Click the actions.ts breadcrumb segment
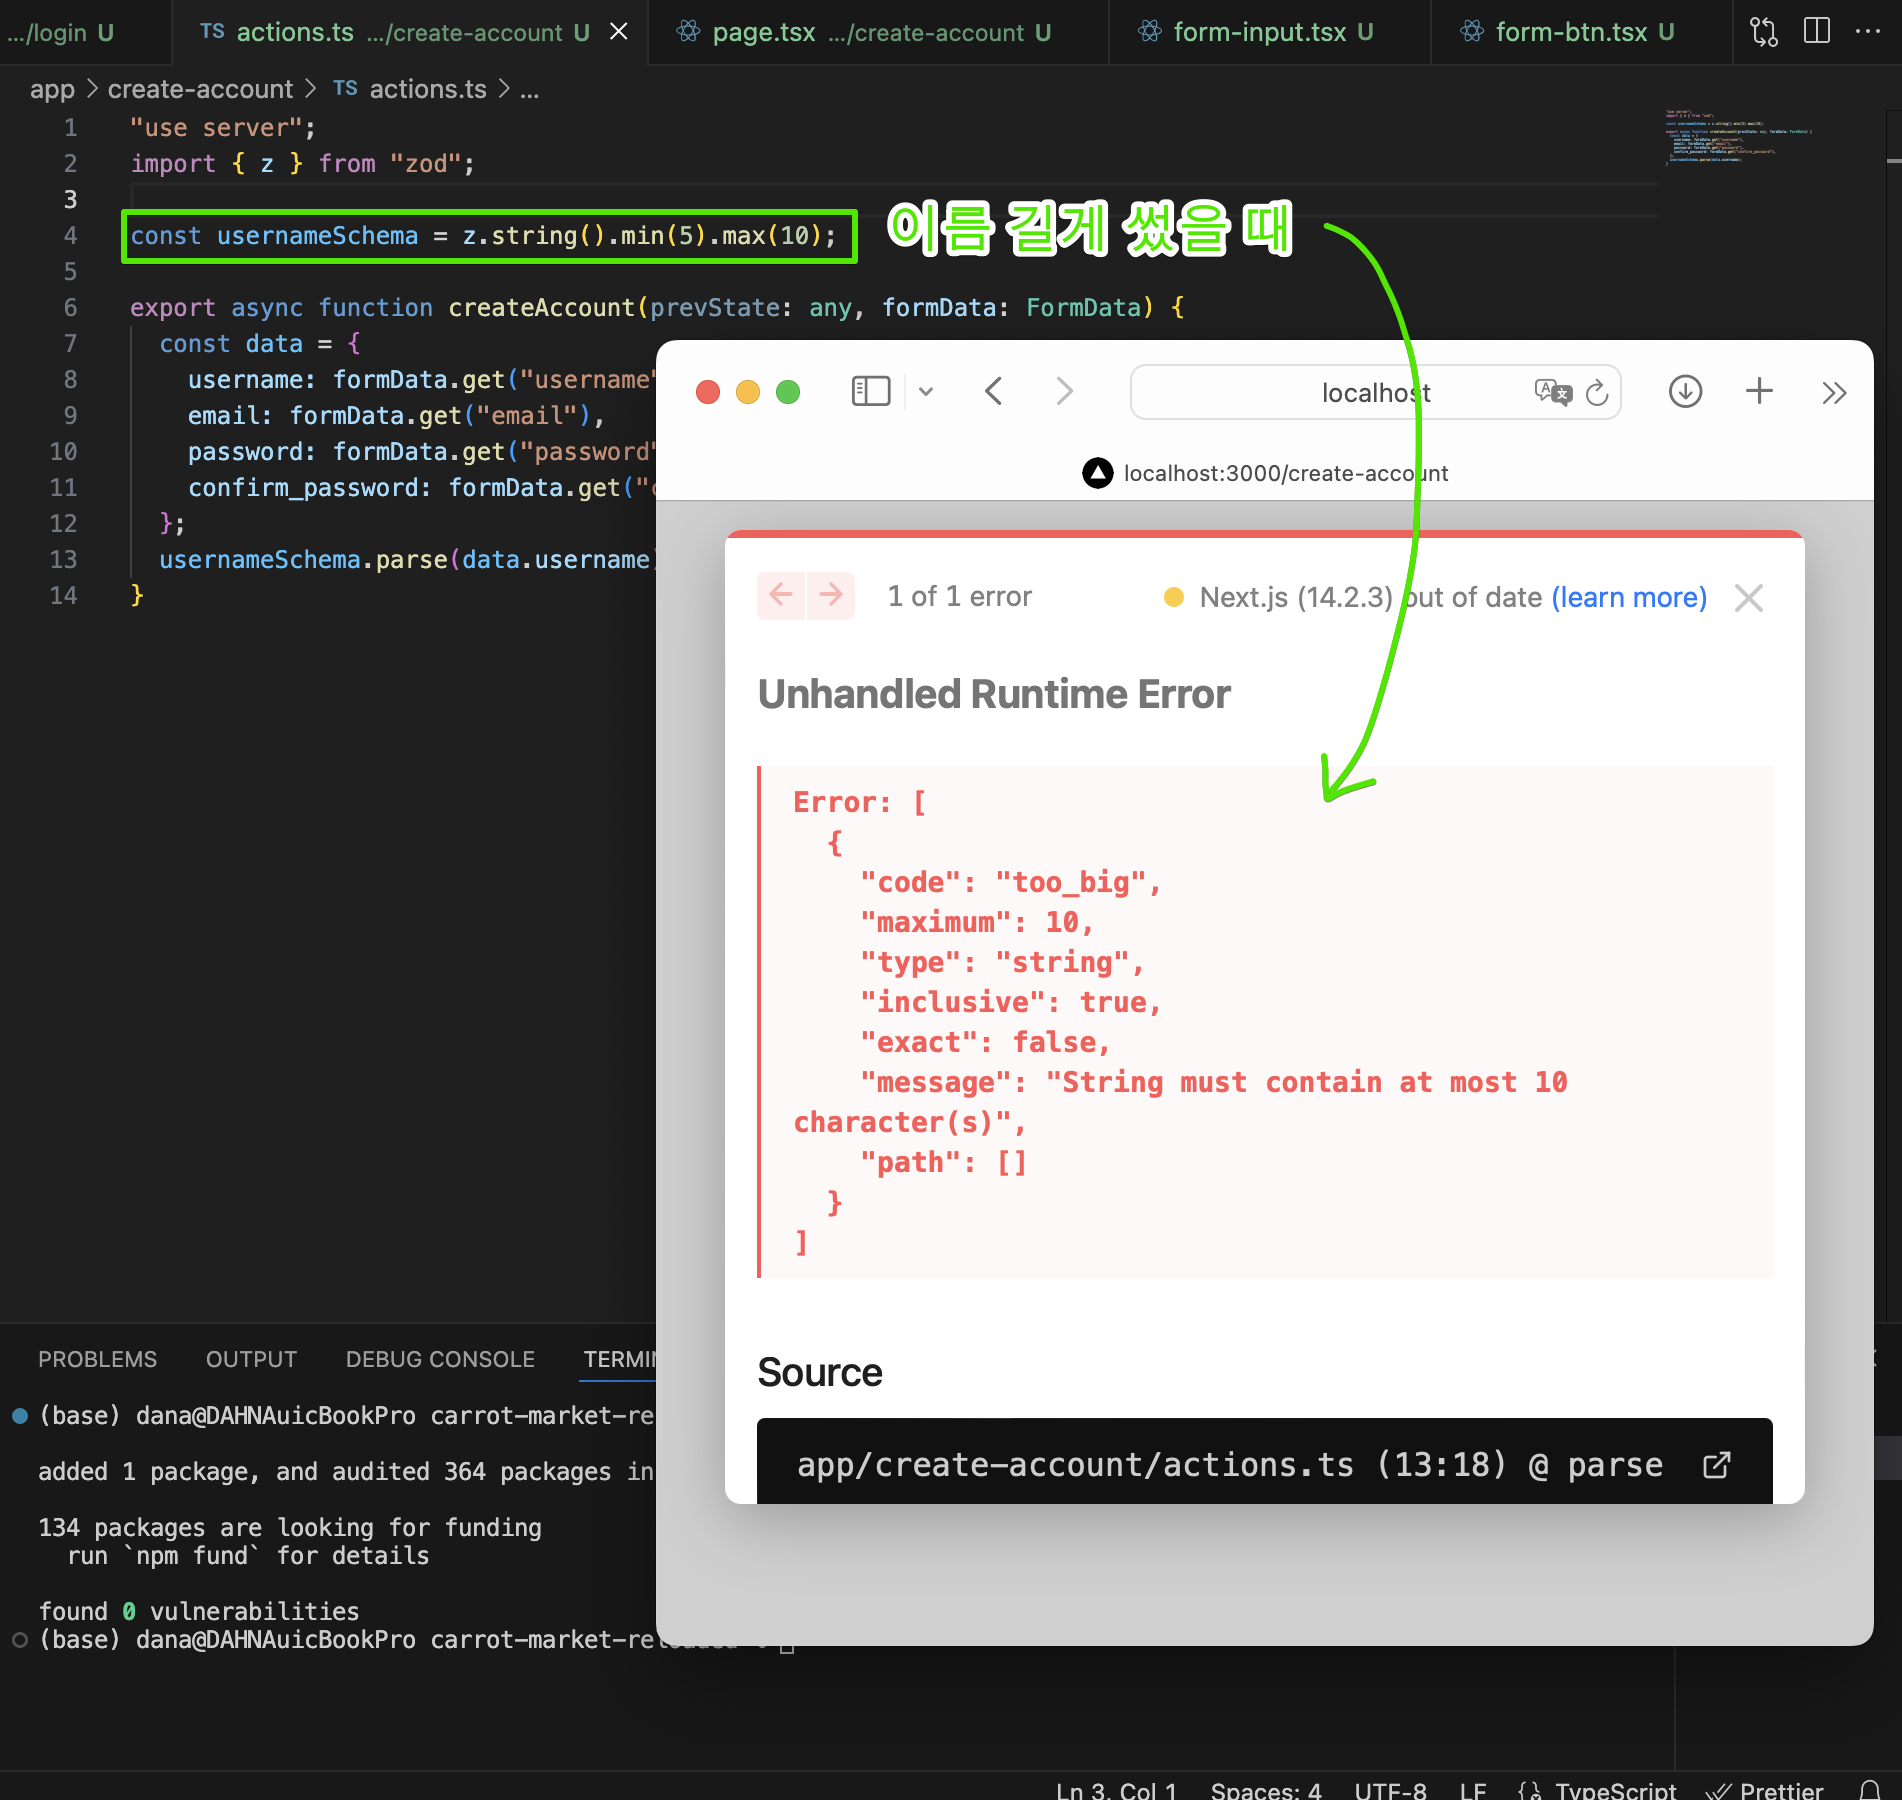 tap(428, 89)
